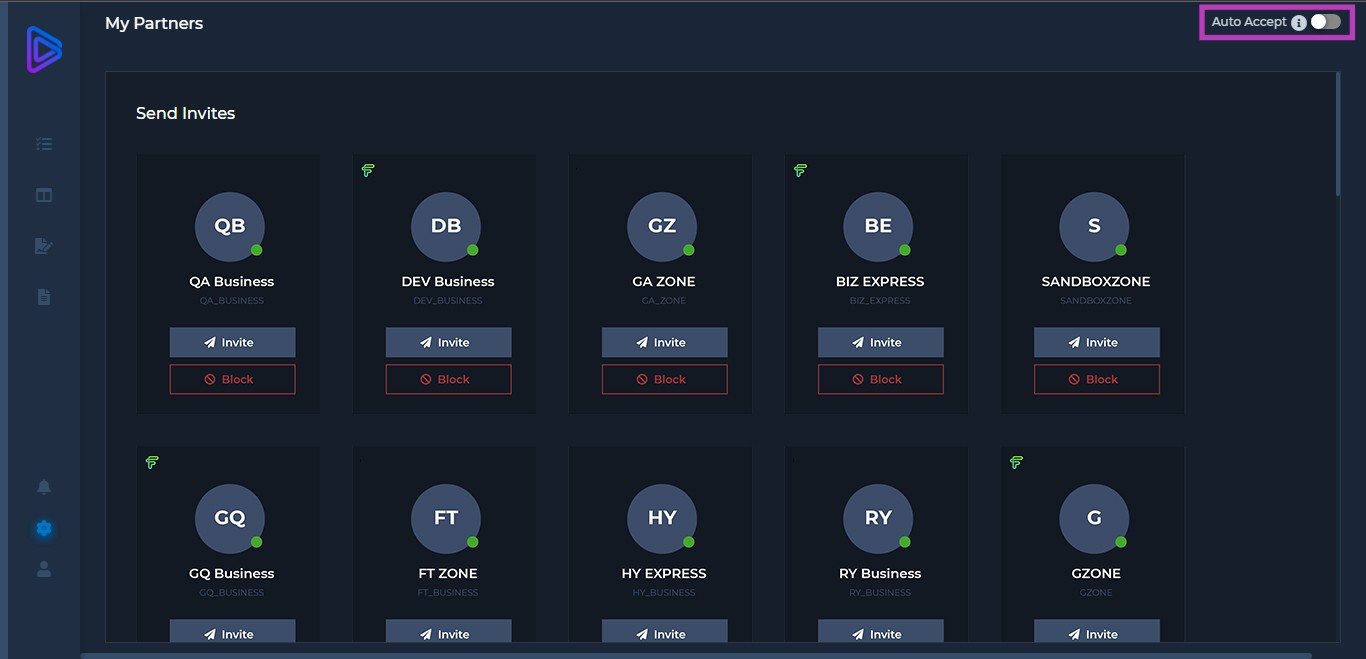1366x659 pixels.
Task: Click green badge icon on BIZ EXPRESS card
Action: [800, 171]
